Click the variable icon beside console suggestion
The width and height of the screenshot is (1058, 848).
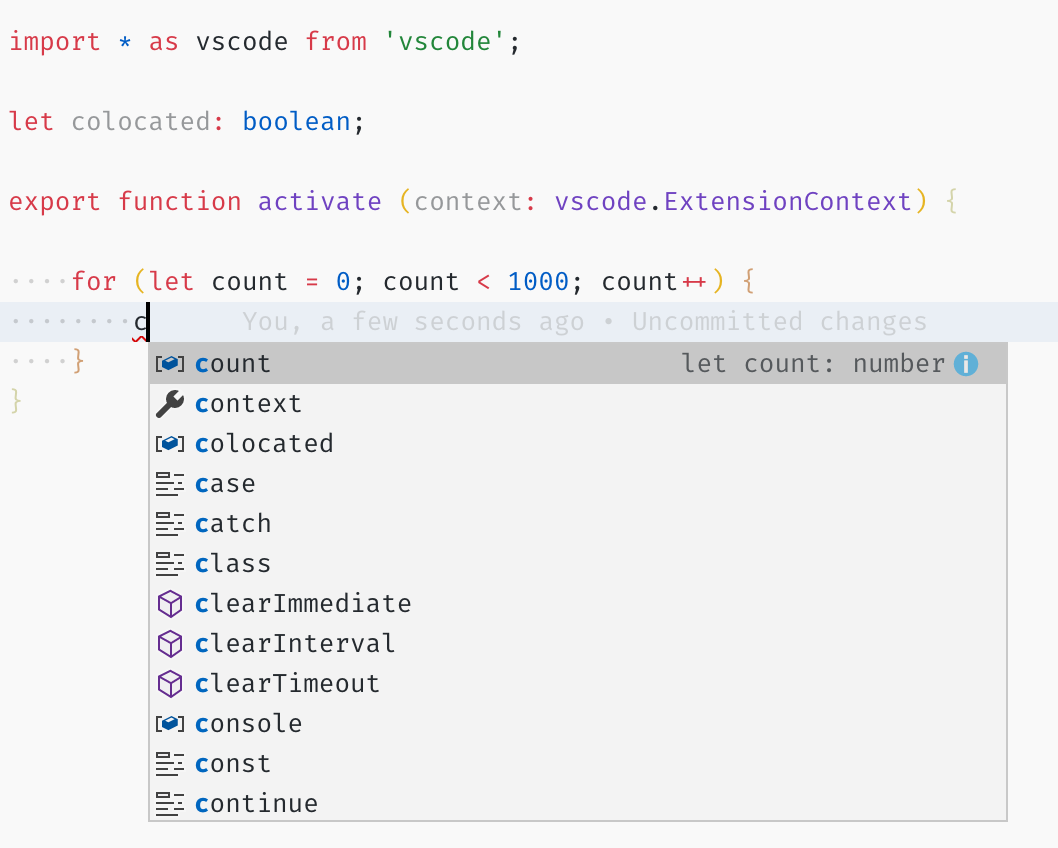tap(170, 724)
